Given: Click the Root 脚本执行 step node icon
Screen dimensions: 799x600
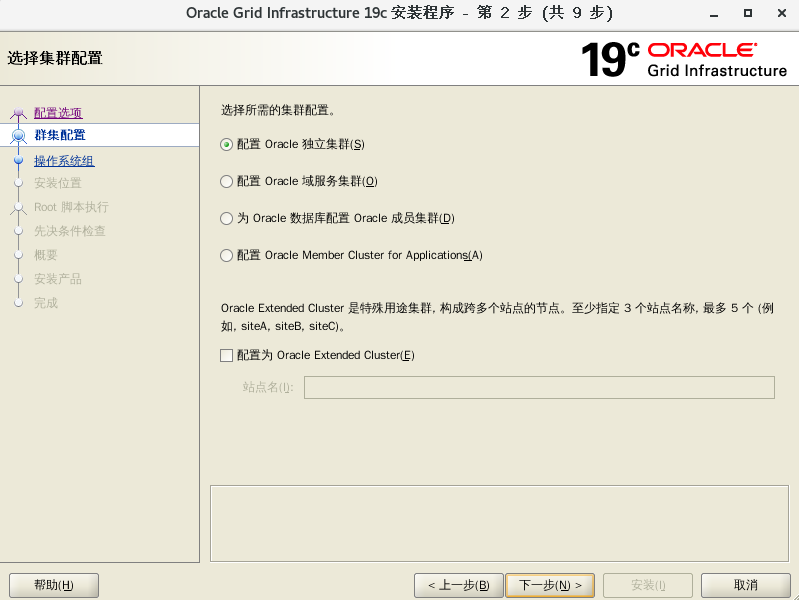Looking at the screenshot, I should 19,207.
